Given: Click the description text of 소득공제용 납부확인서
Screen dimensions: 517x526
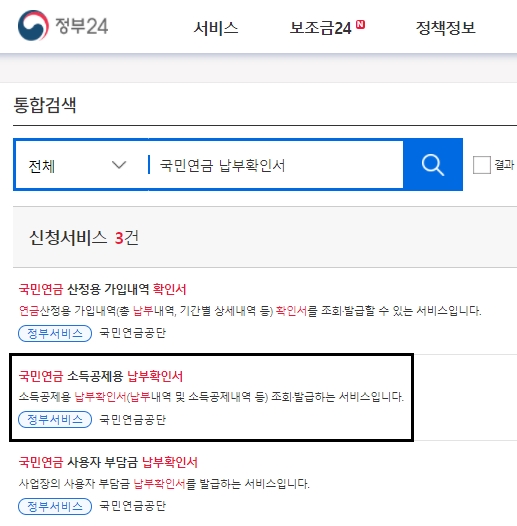Looking at the screenshot, I should 211,397.
